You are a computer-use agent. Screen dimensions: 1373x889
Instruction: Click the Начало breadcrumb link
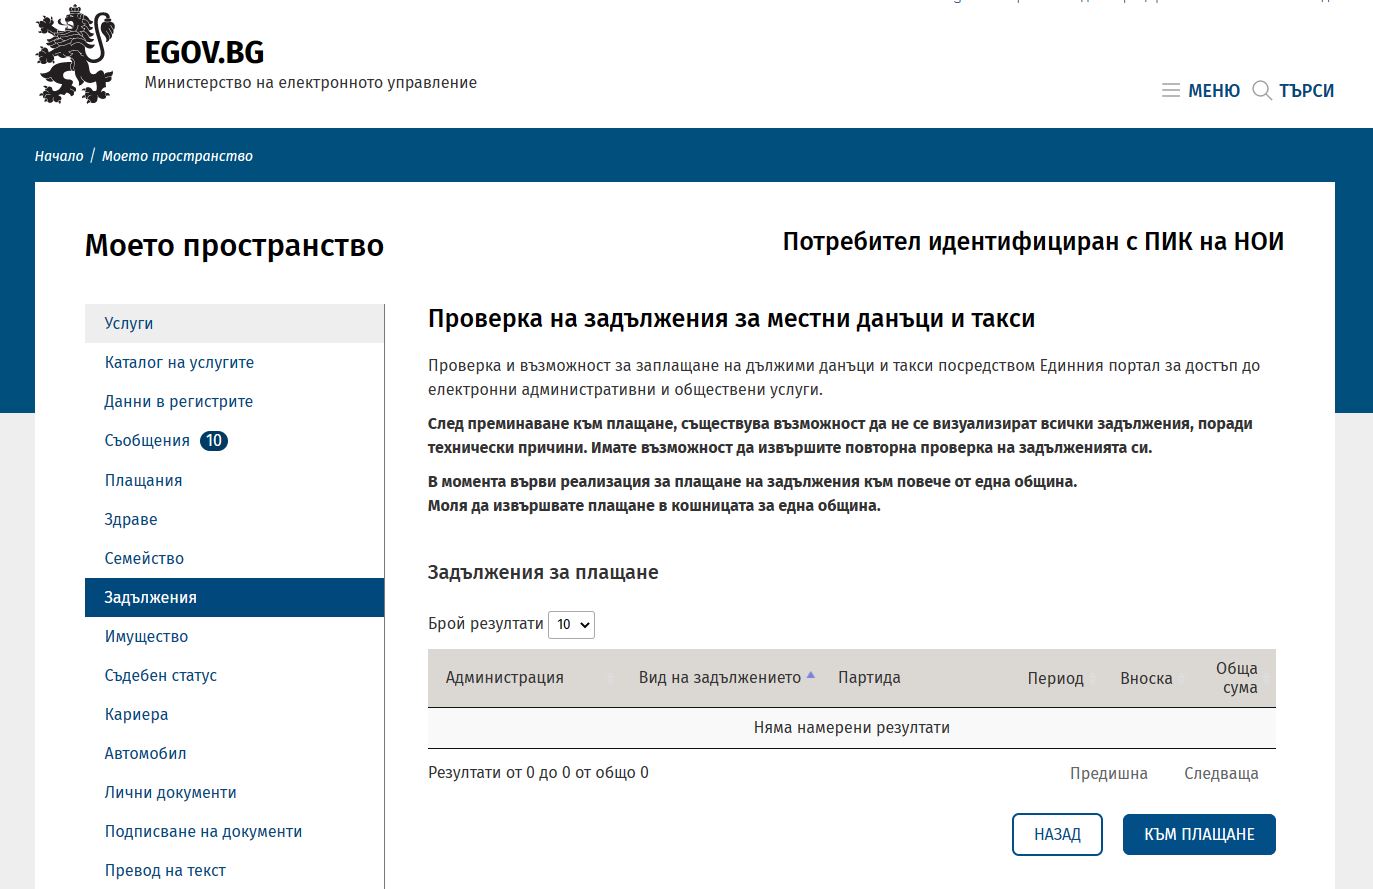point(59,156)
